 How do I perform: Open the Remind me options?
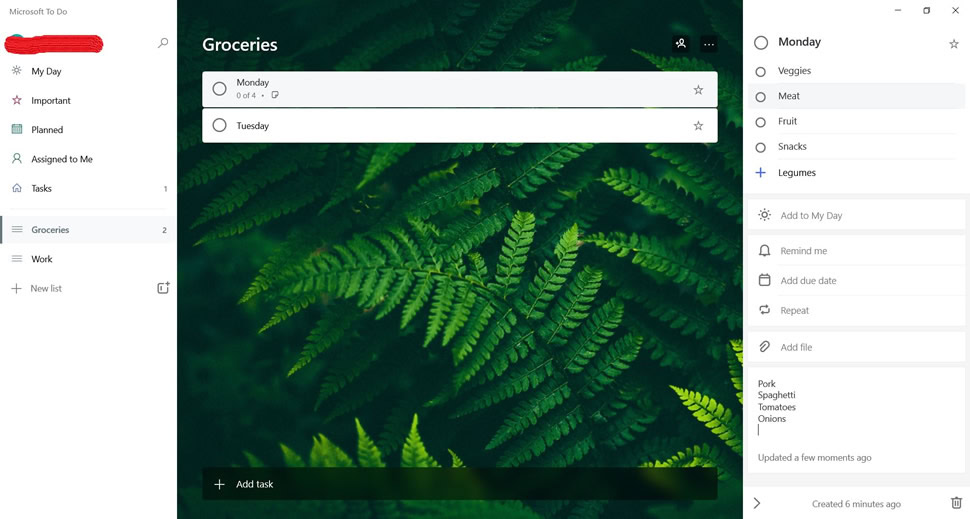(857, 251)
